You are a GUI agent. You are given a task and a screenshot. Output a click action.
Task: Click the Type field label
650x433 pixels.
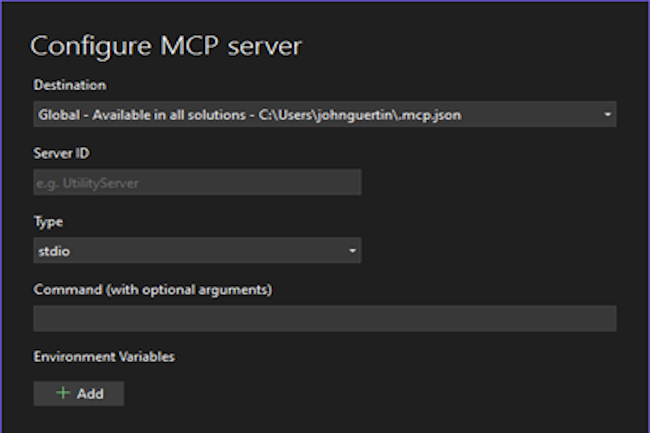[x=48, y=221]
